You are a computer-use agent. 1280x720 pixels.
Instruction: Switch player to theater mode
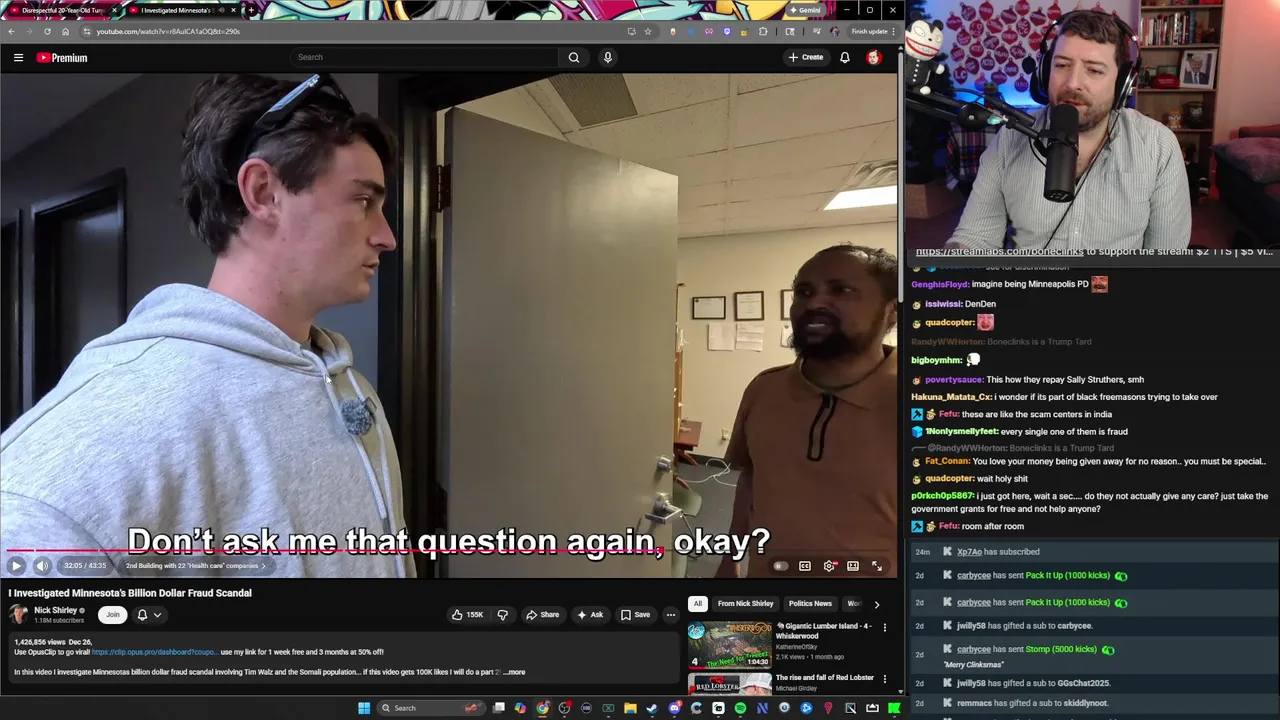tap(853, 566)
